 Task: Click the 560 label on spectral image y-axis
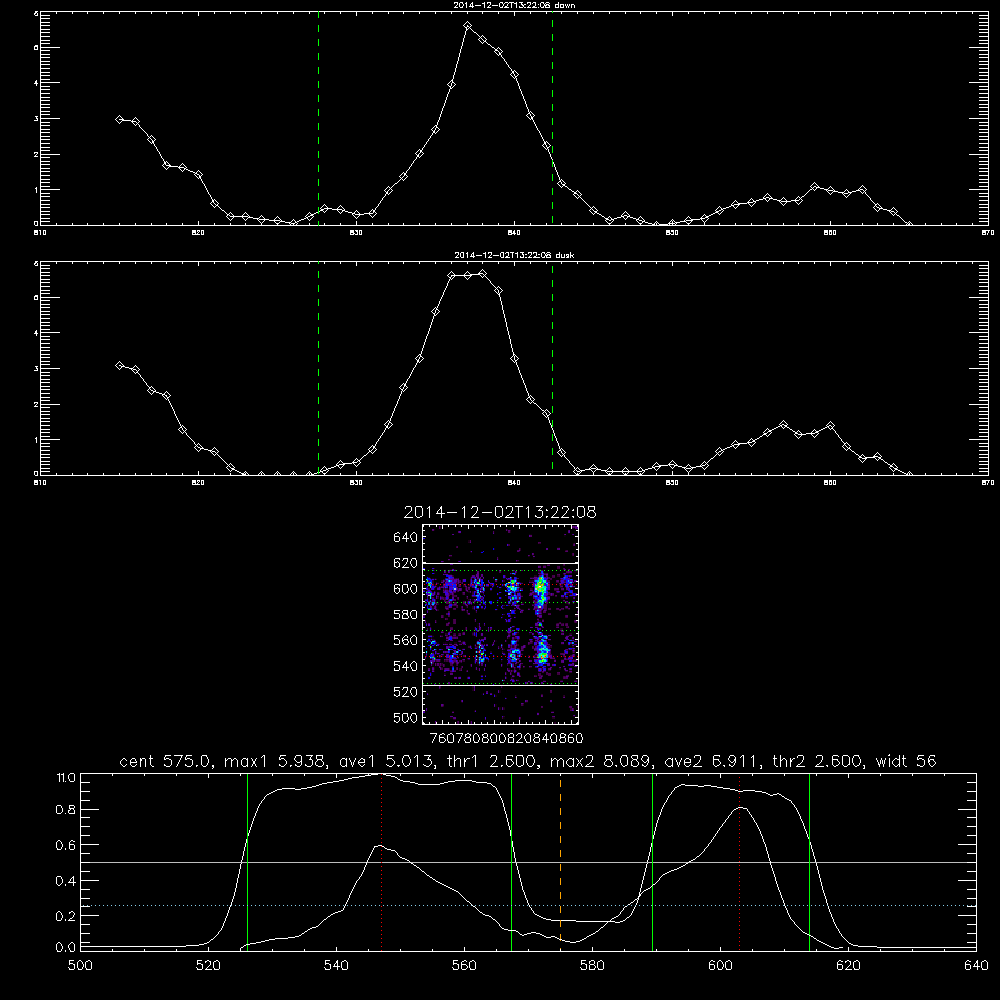pyautogui.click(x=405, y=640)
